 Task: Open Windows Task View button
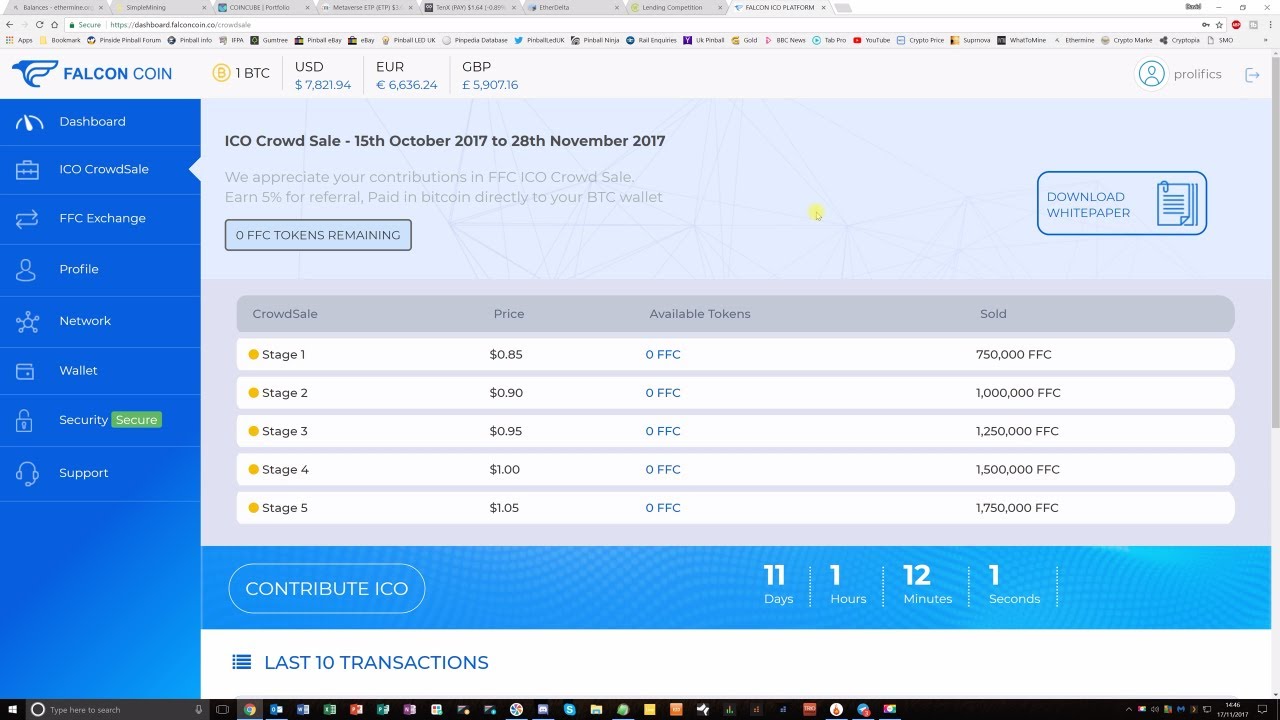222,709
